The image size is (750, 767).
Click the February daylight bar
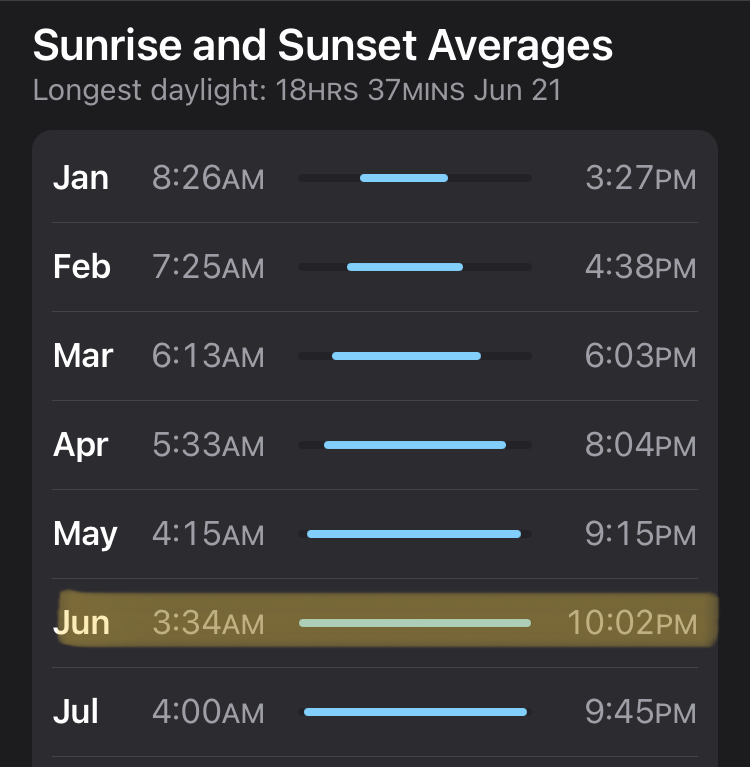click(x=405, y=267)
